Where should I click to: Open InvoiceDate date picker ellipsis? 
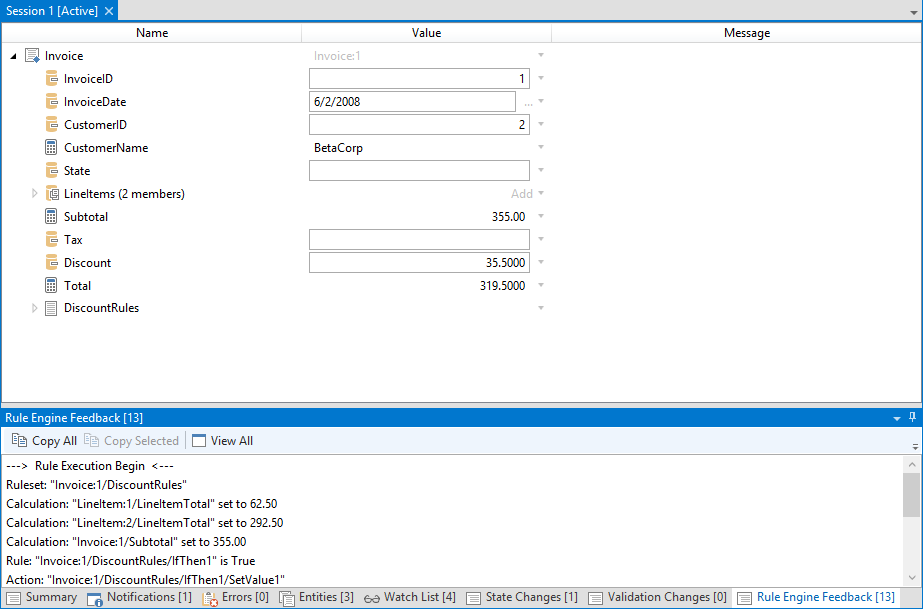click(x=528, y=102)
